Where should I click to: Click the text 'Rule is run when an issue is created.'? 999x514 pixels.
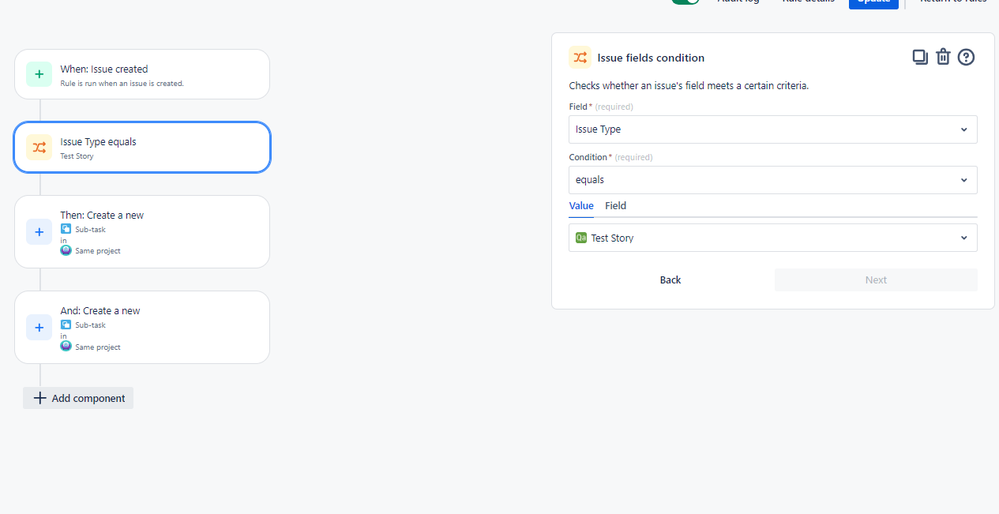point(122,83)
